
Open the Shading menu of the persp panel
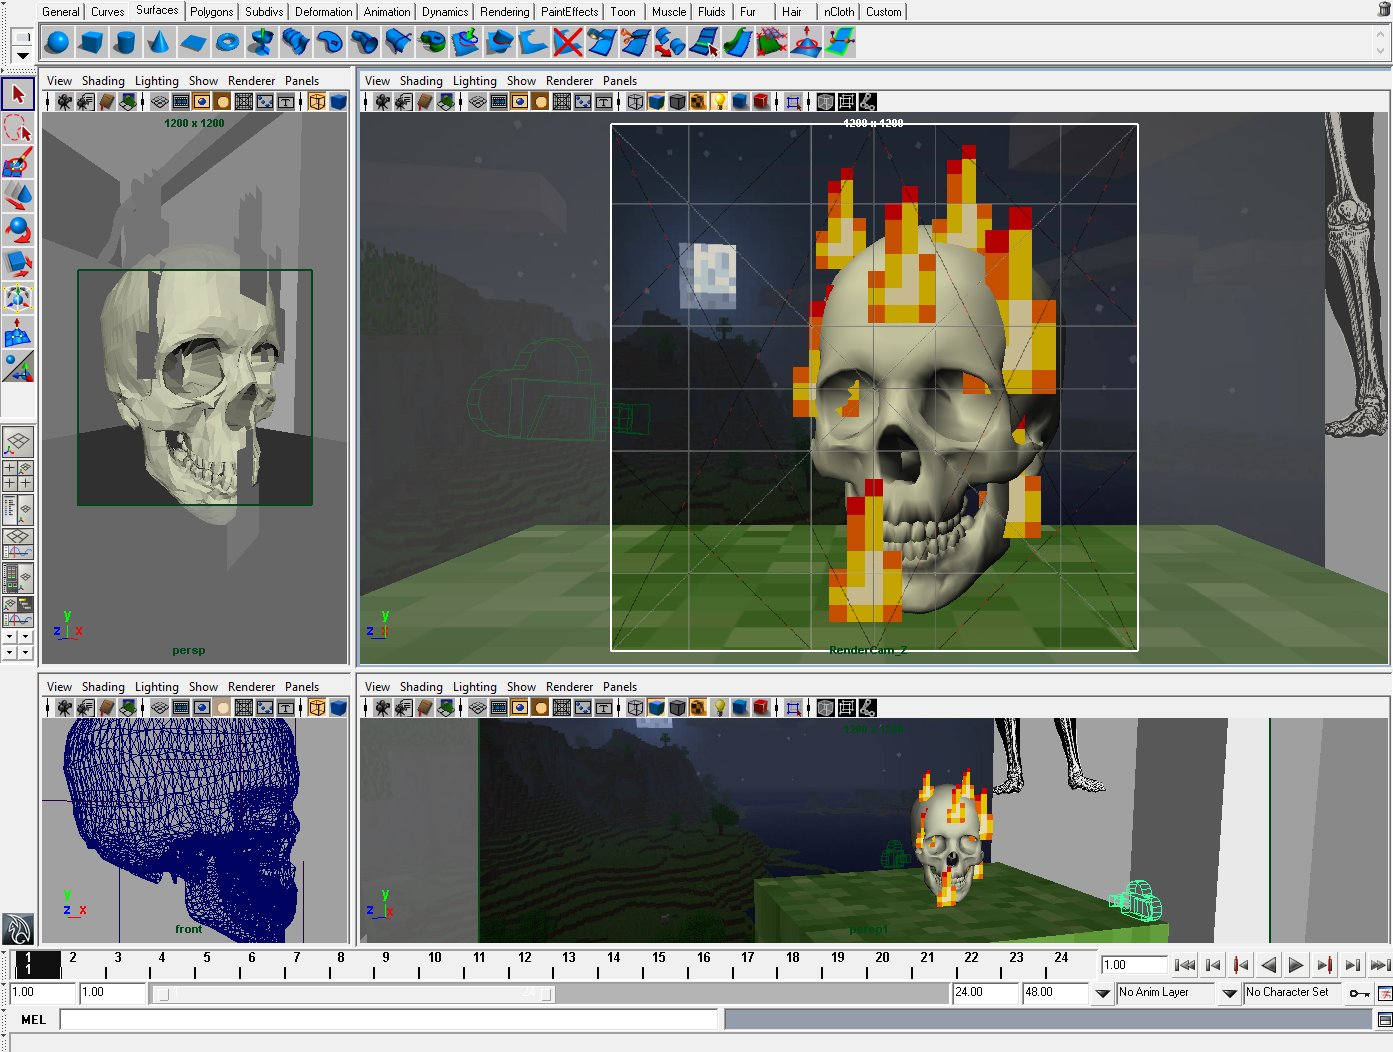(104, 80)
